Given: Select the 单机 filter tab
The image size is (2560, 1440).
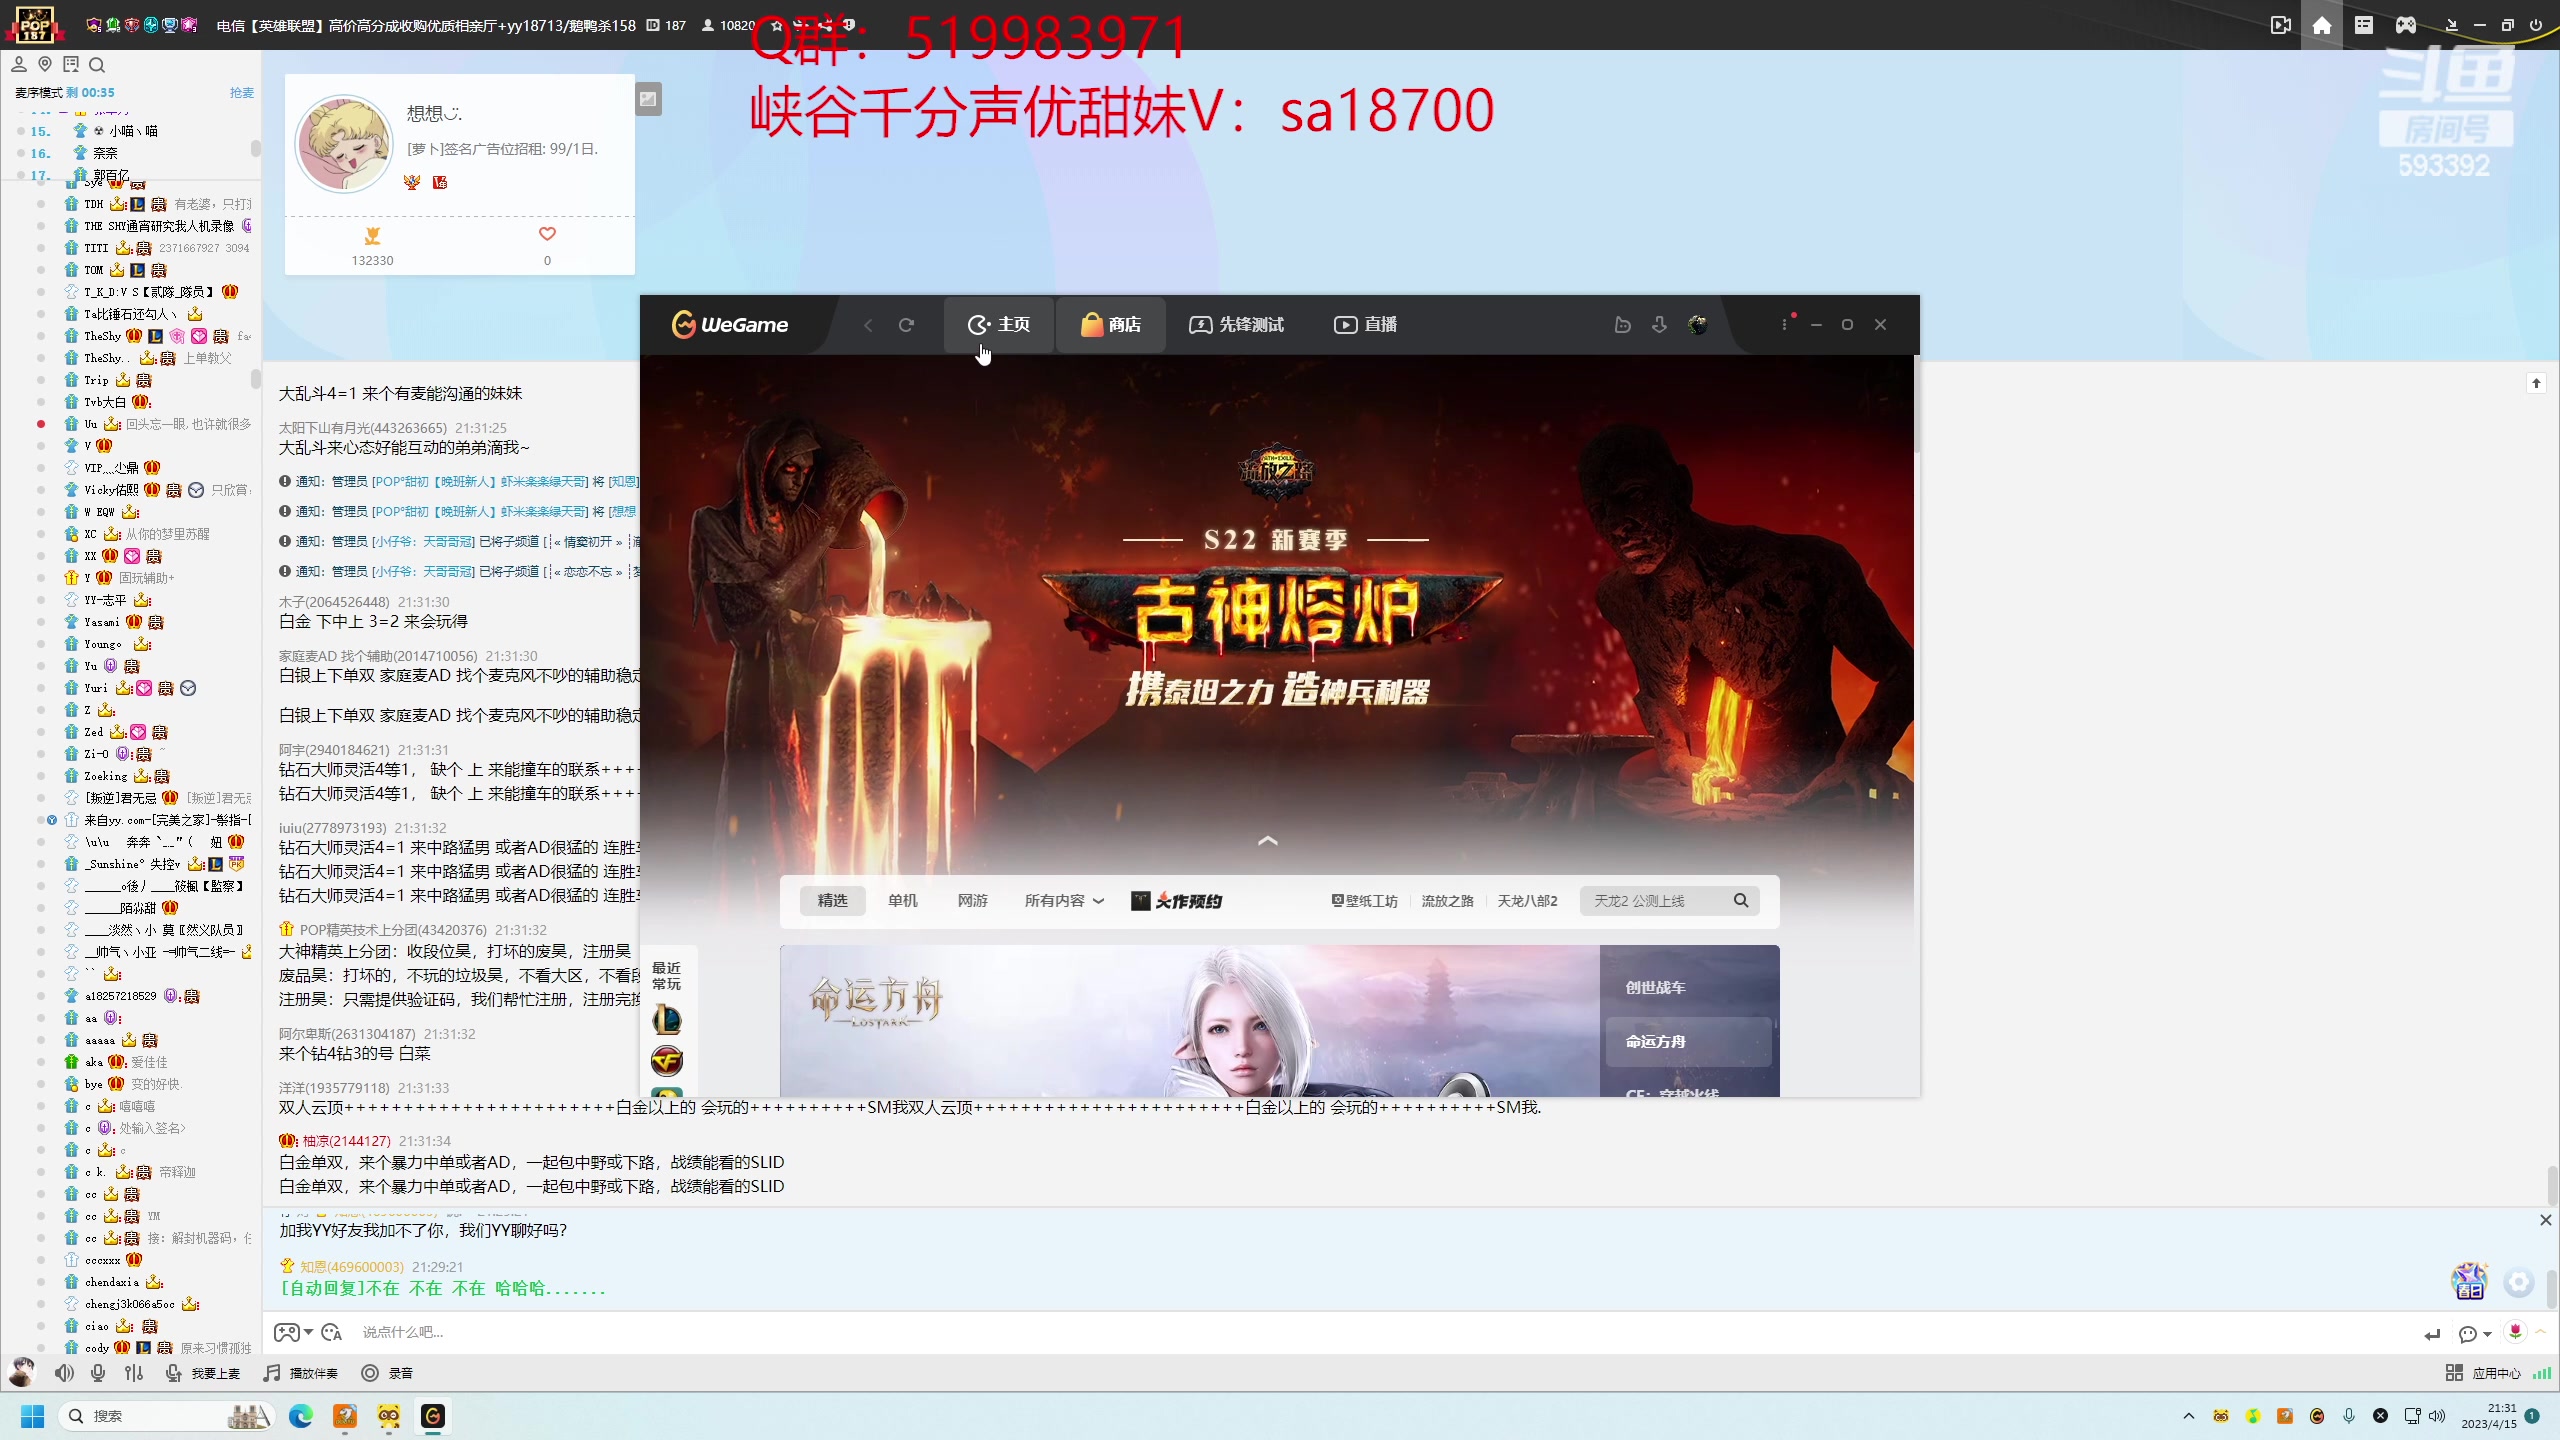Looking at the screenshot, I should click(x=902, y=901).
